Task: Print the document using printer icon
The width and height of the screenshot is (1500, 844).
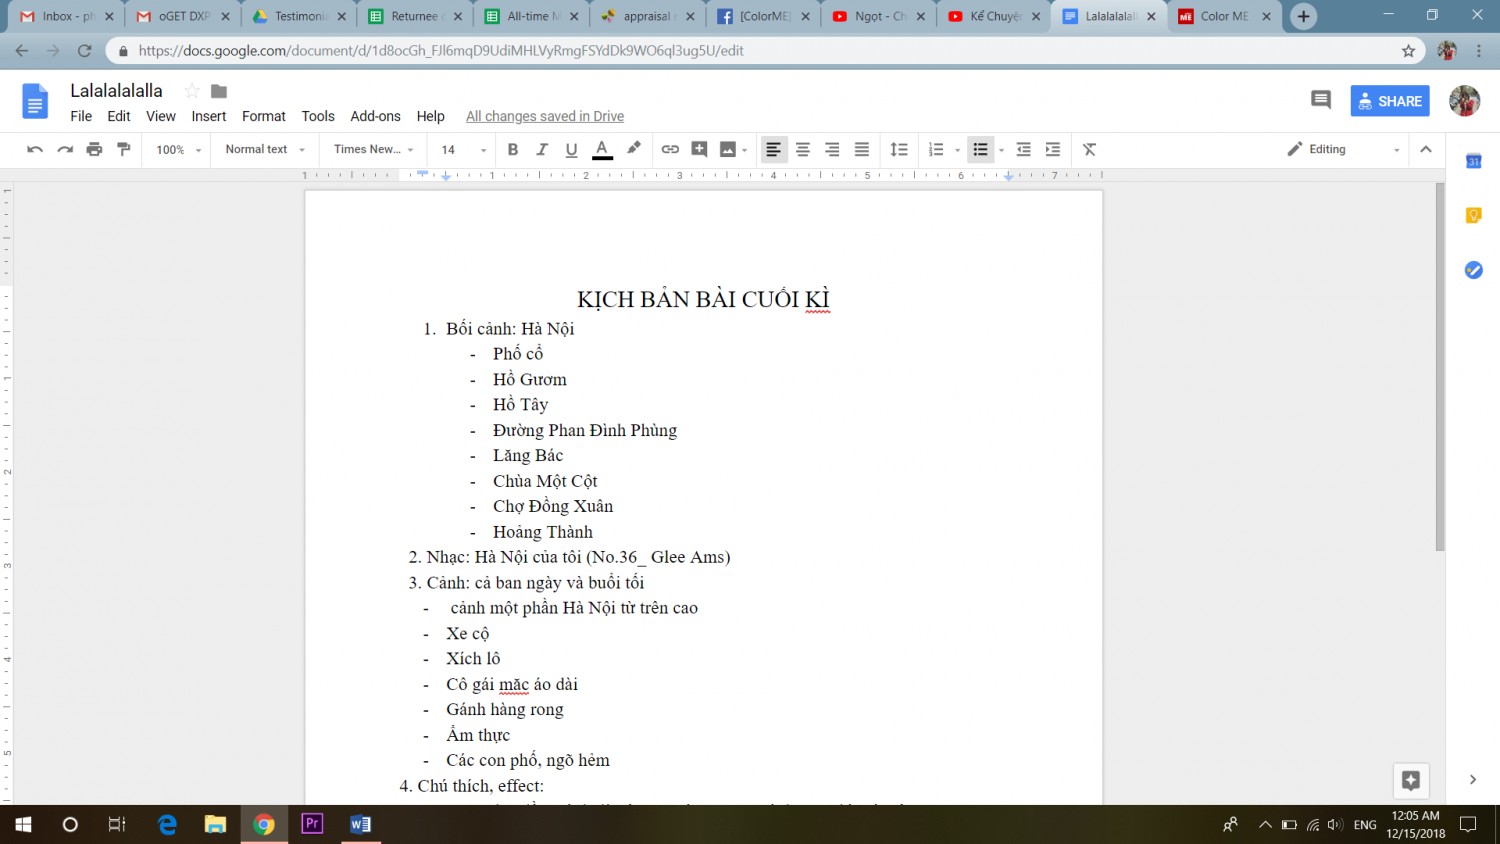Action: pos(94,149)
